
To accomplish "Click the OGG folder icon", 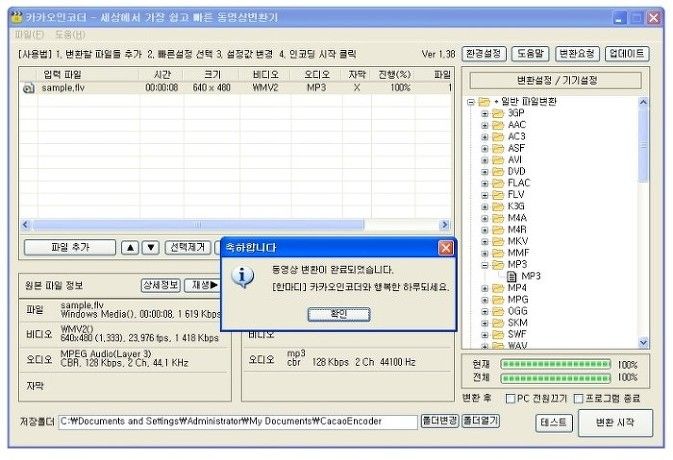I will coord(498,311).
